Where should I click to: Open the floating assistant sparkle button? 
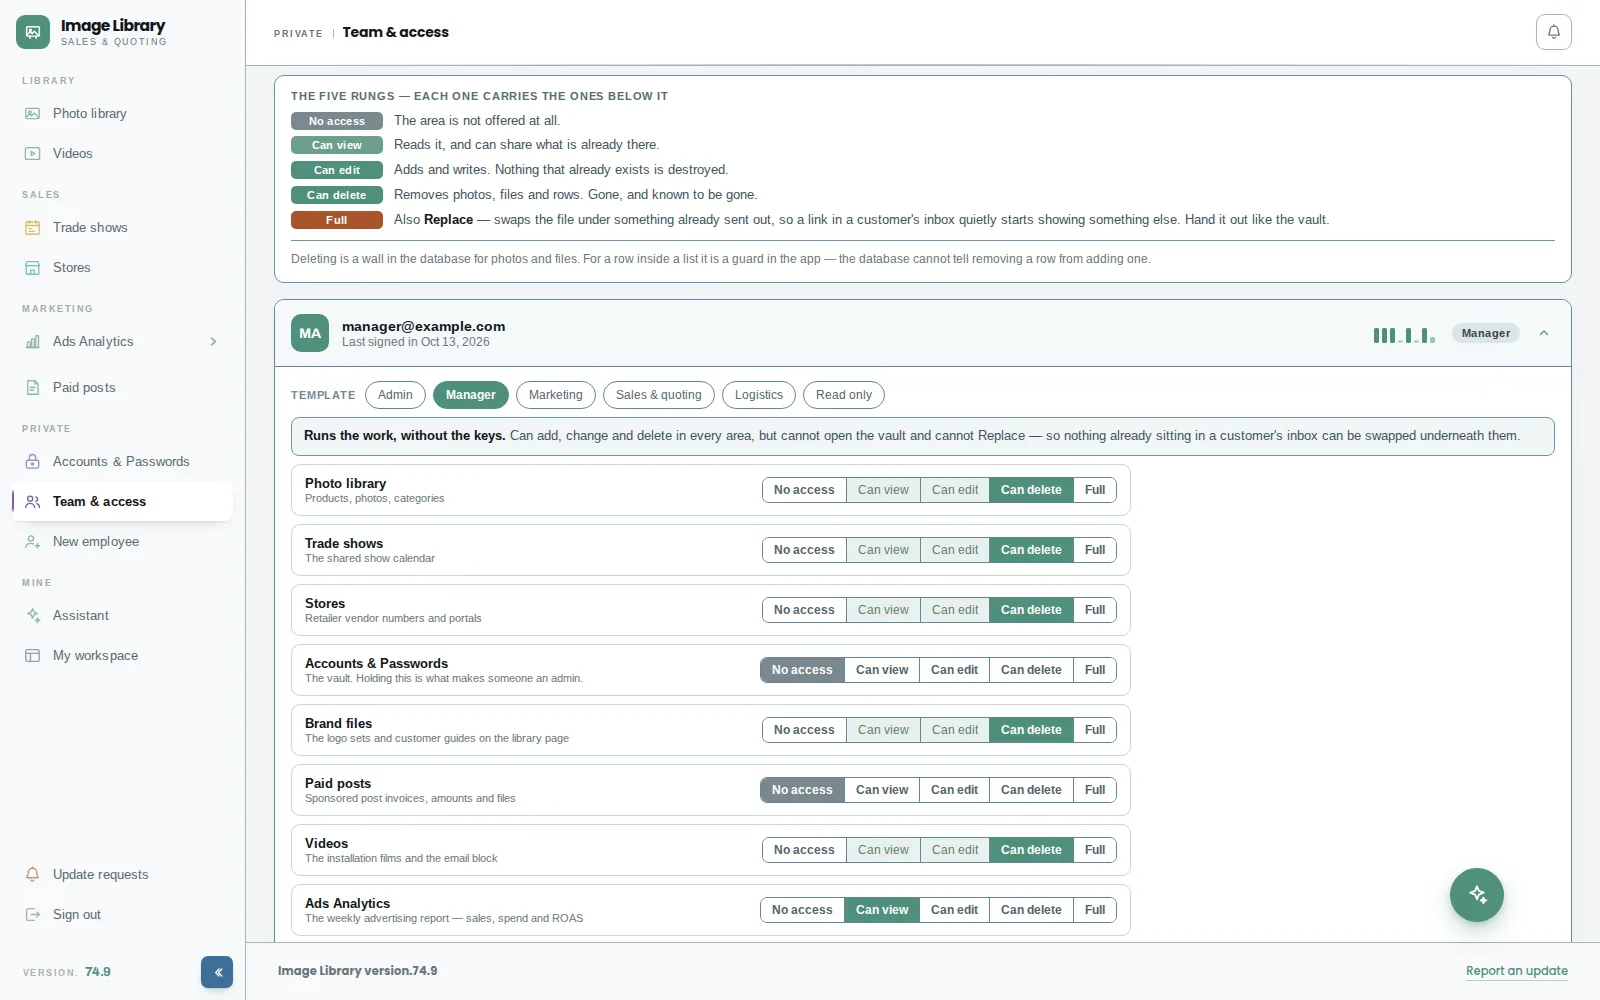click(1477, 895)
